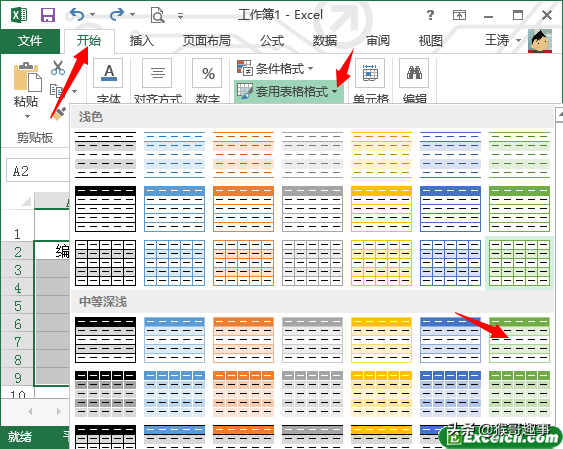Select row header 9
The width and height of the screenshot is (563, 449).
[18, 378]
